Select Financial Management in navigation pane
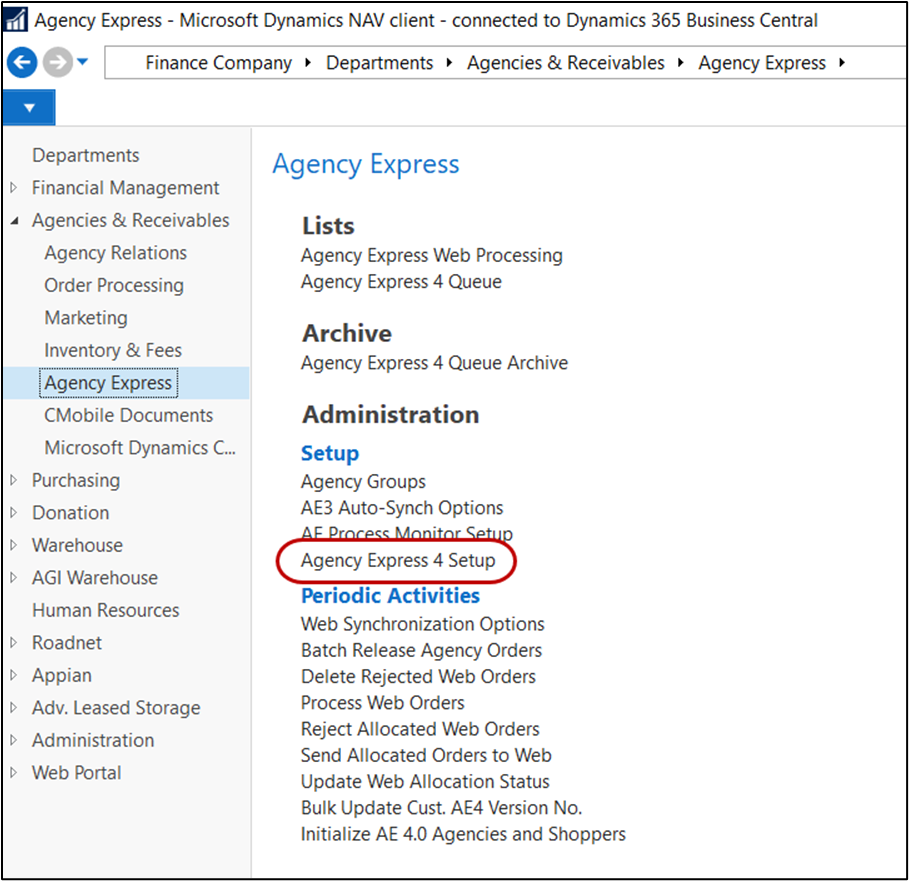The image size is (909, 881). click(x=125, y=188)
